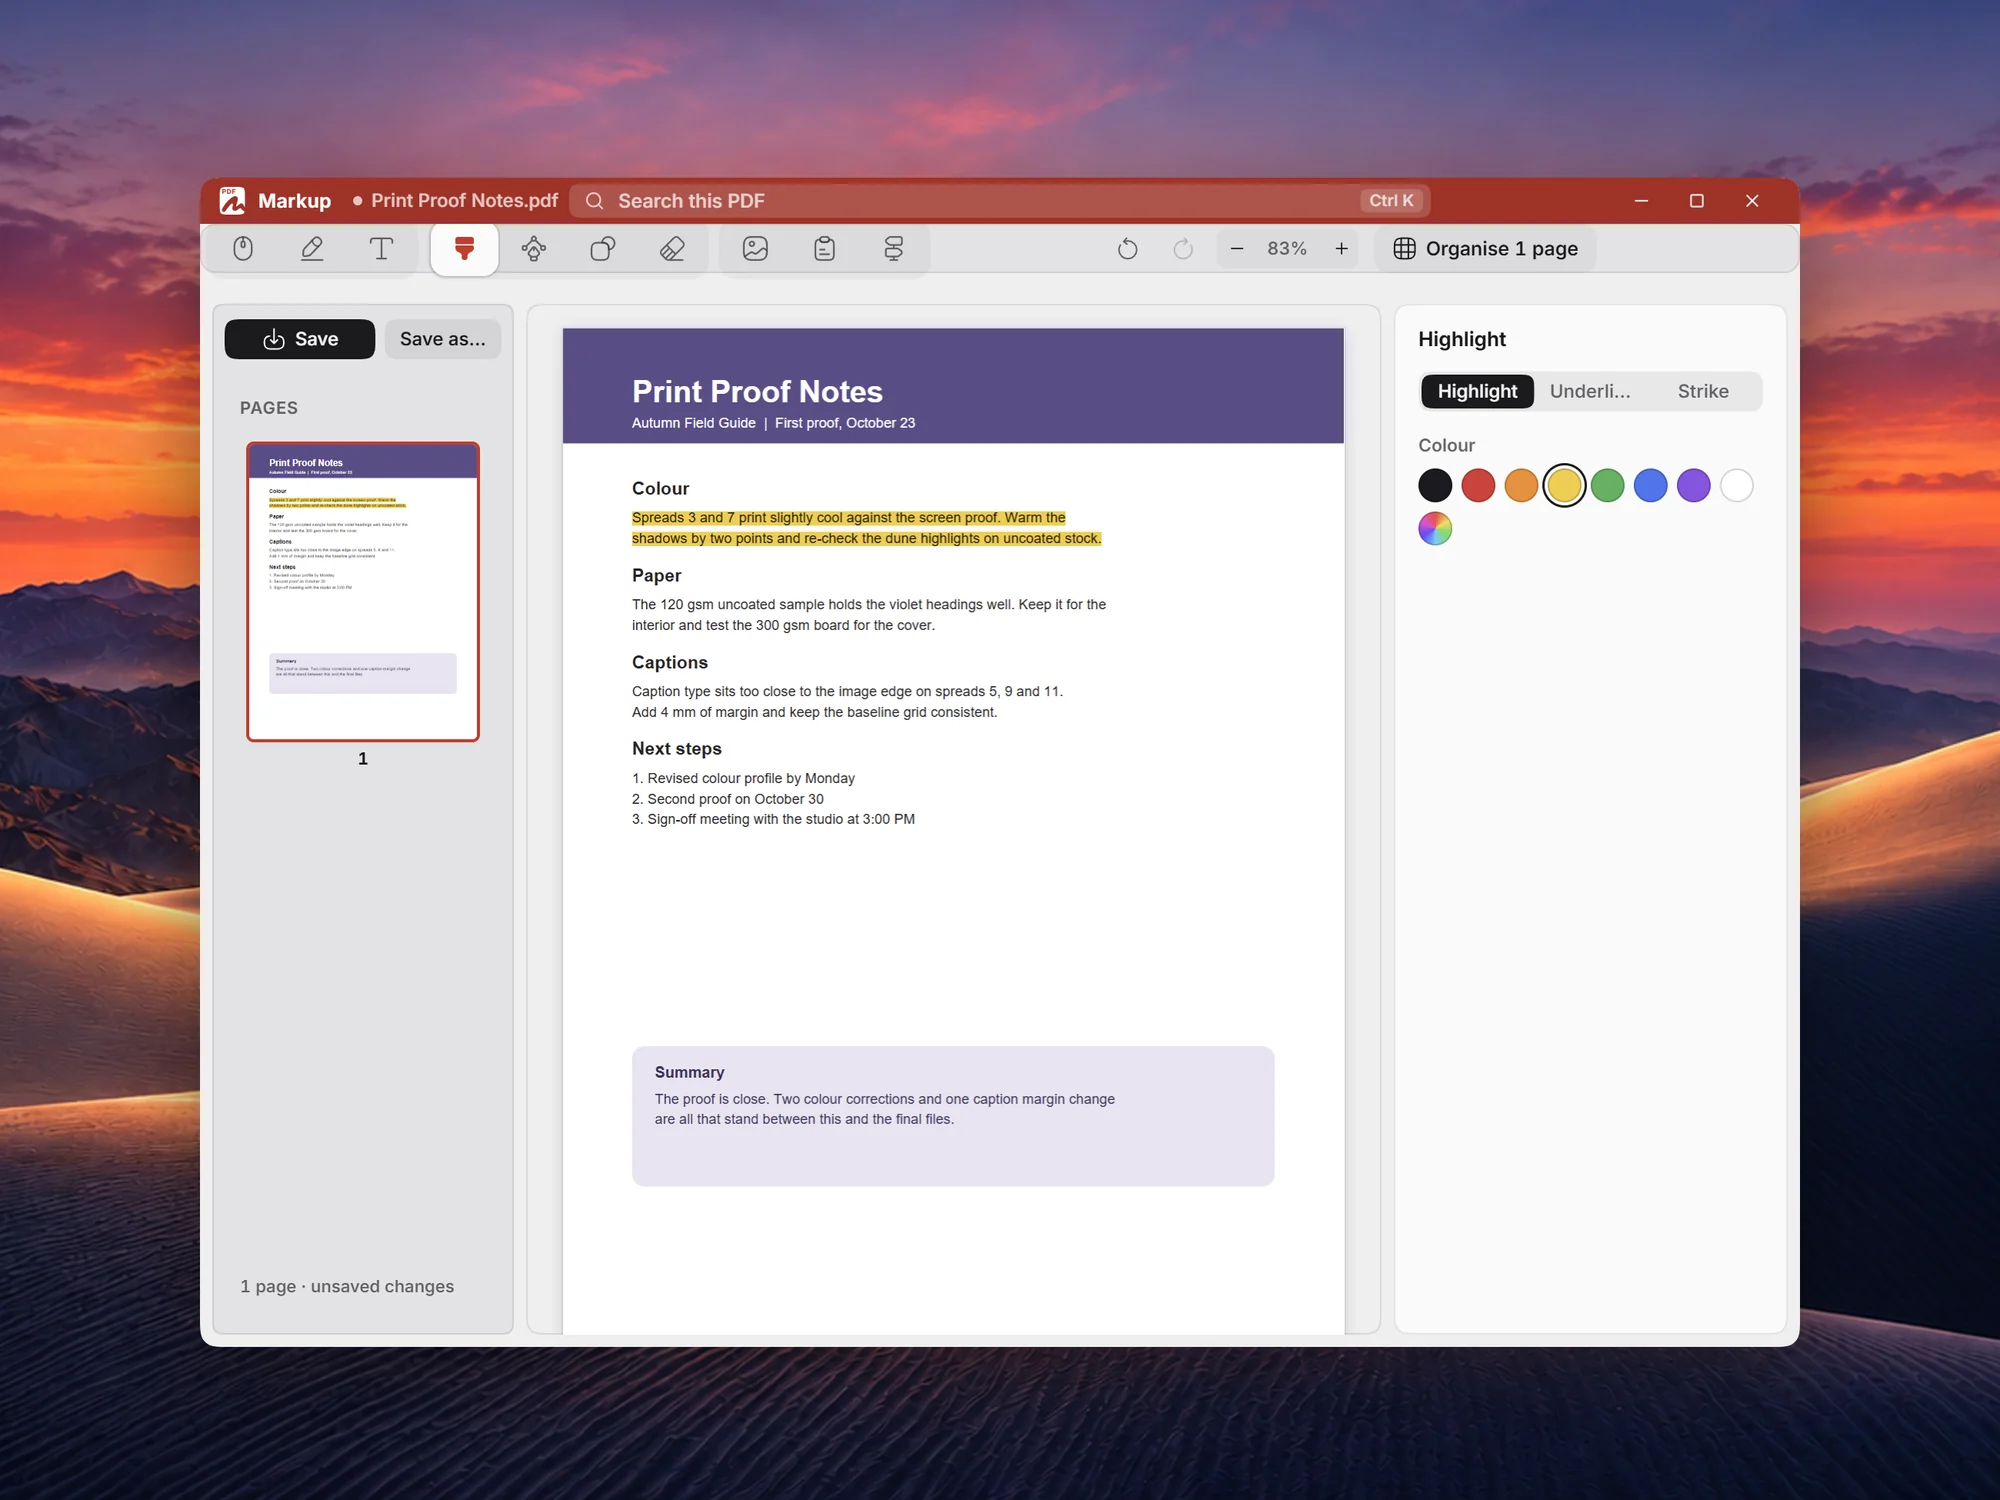Click the 'Print Proof Notes' document title
This screenshot has width=2000, height=1500.
click(757, 392)
